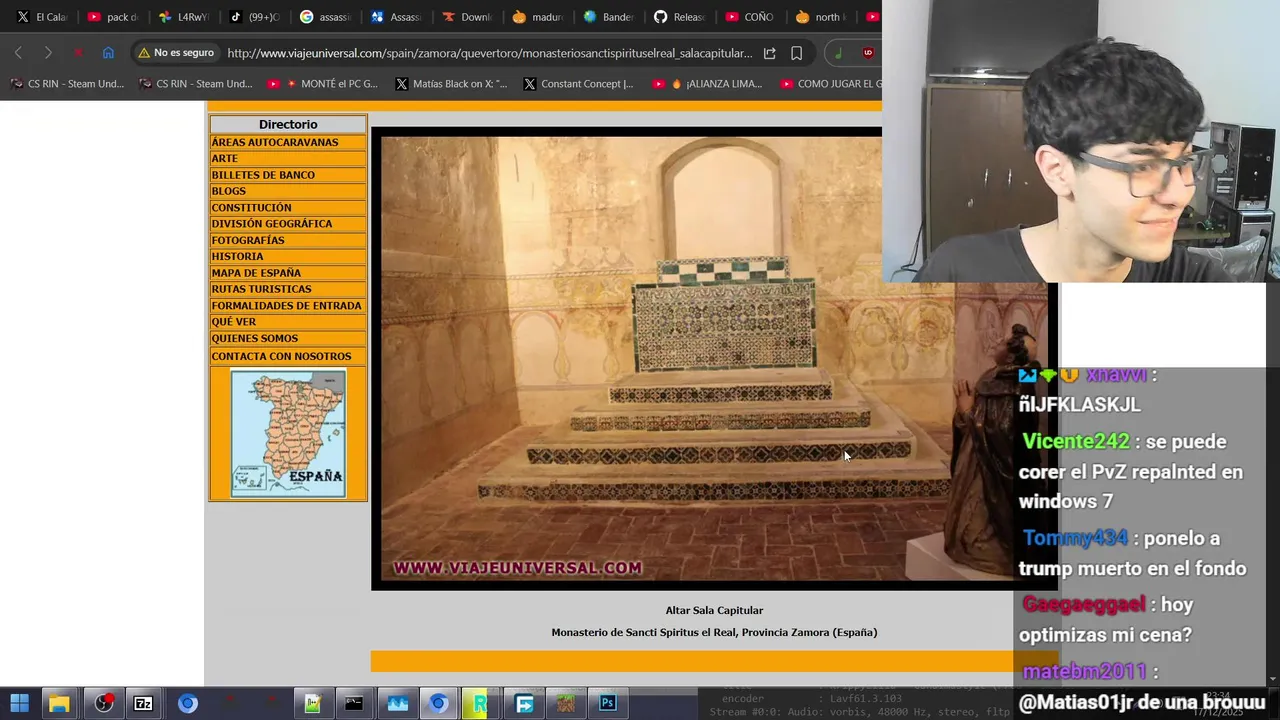Switch to the 'madurc' tab
This screenshot has width=1280, height=720.
point(537,17)
